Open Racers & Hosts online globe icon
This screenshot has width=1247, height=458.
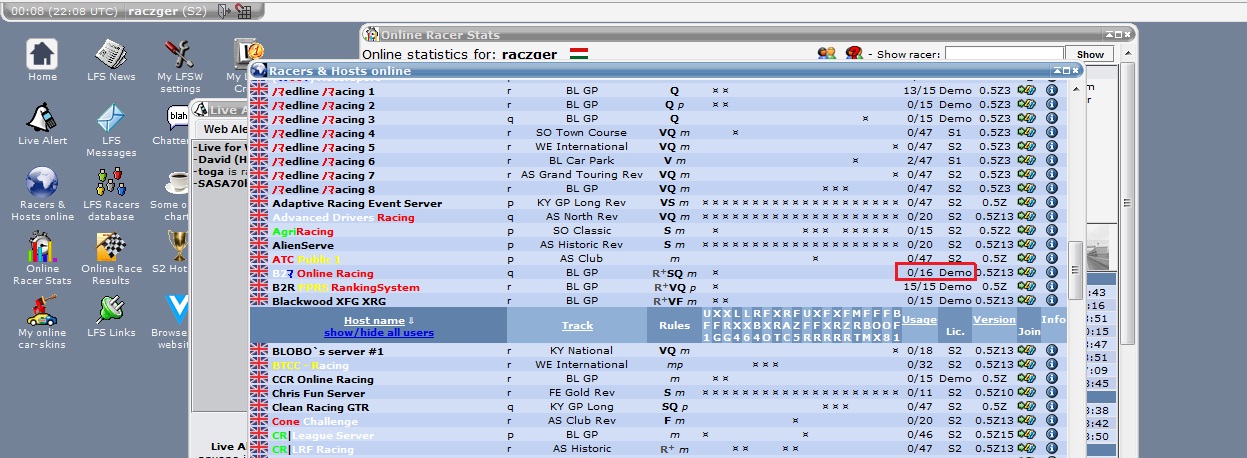pos(42,182)
